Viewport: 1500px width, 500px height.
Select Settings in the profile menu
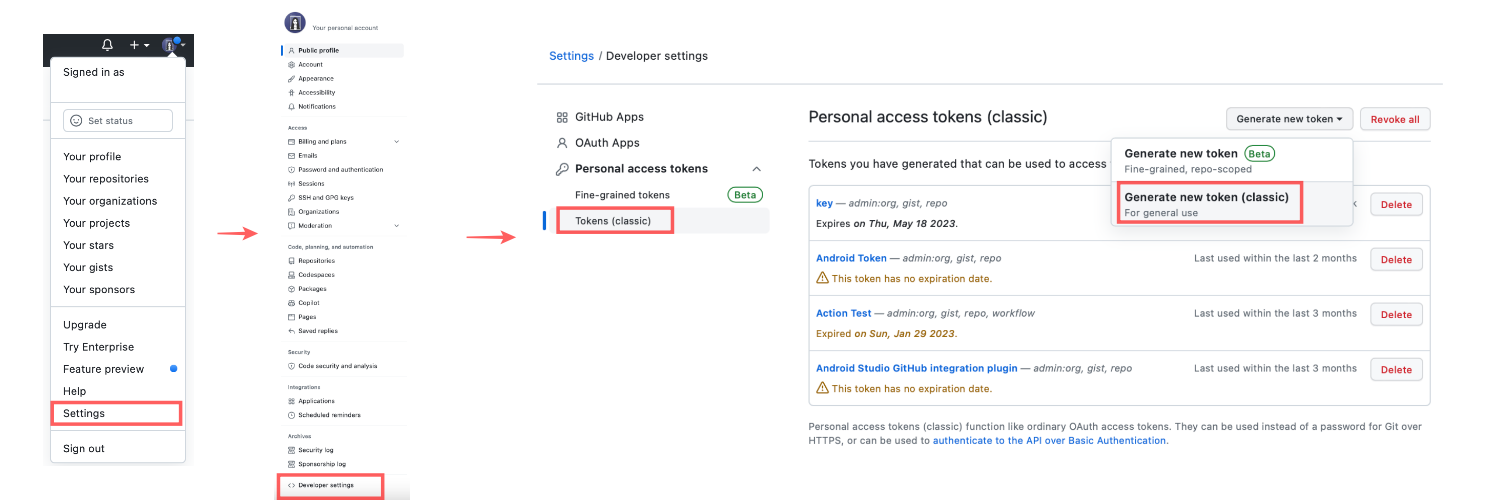point(115,413)
